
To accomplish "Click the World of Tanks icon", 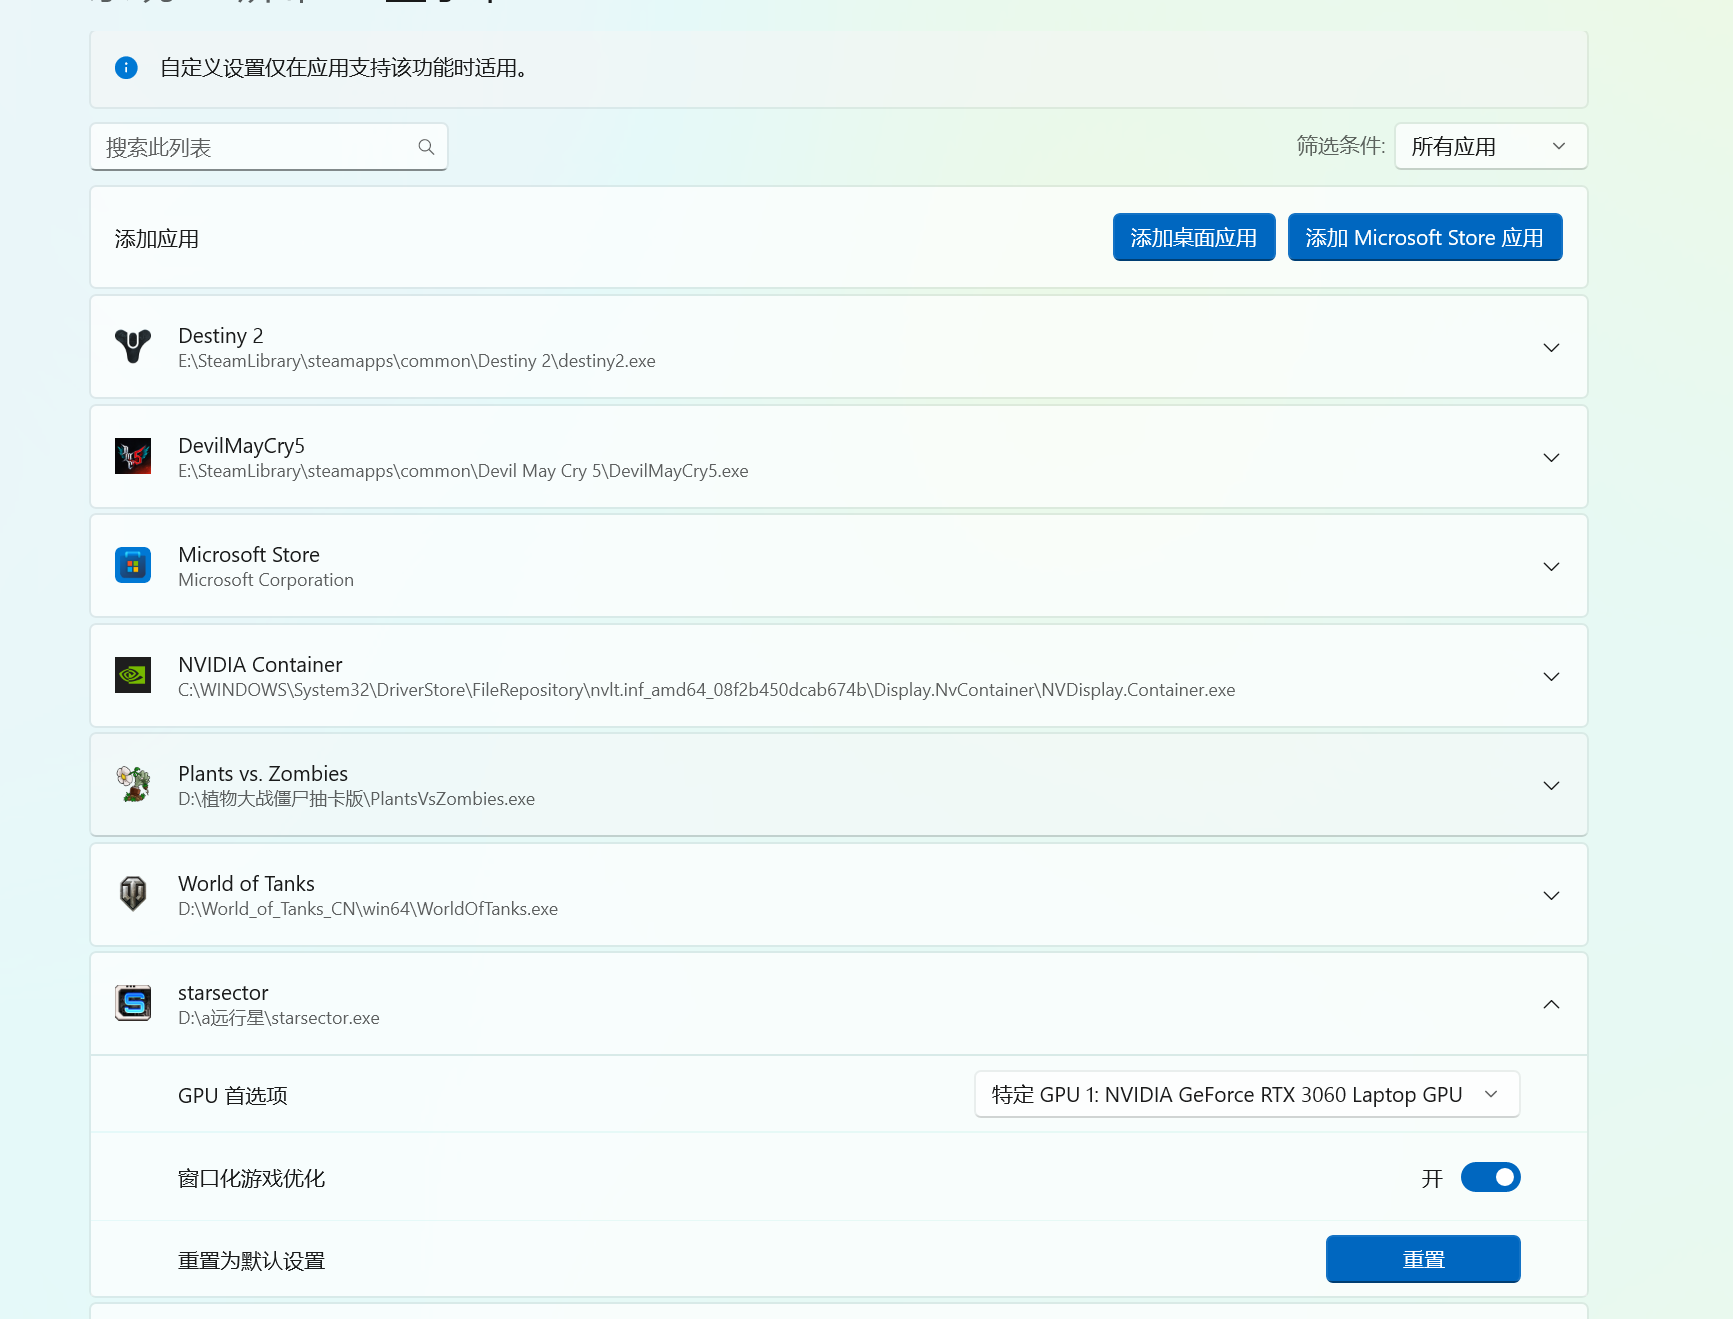I will tap(133, 894).
